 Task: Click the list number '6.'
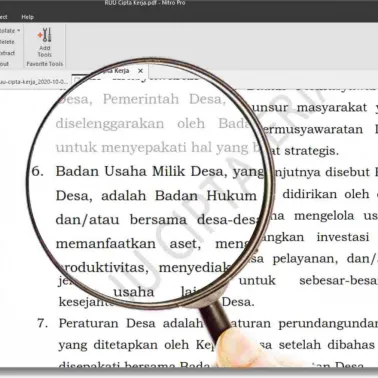pyautogui.click(x=38, y=172)
